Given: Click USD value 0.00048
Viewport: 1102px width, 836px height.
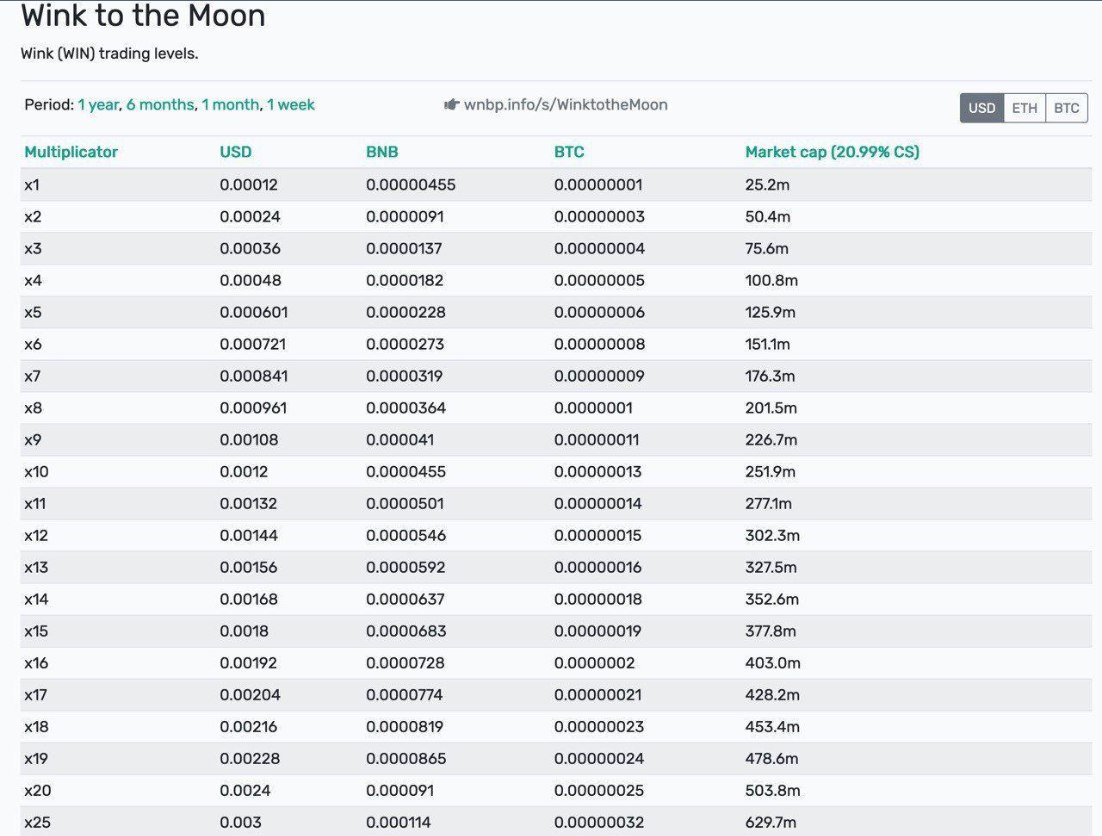Looking at the screenshot, I should 250,280.
